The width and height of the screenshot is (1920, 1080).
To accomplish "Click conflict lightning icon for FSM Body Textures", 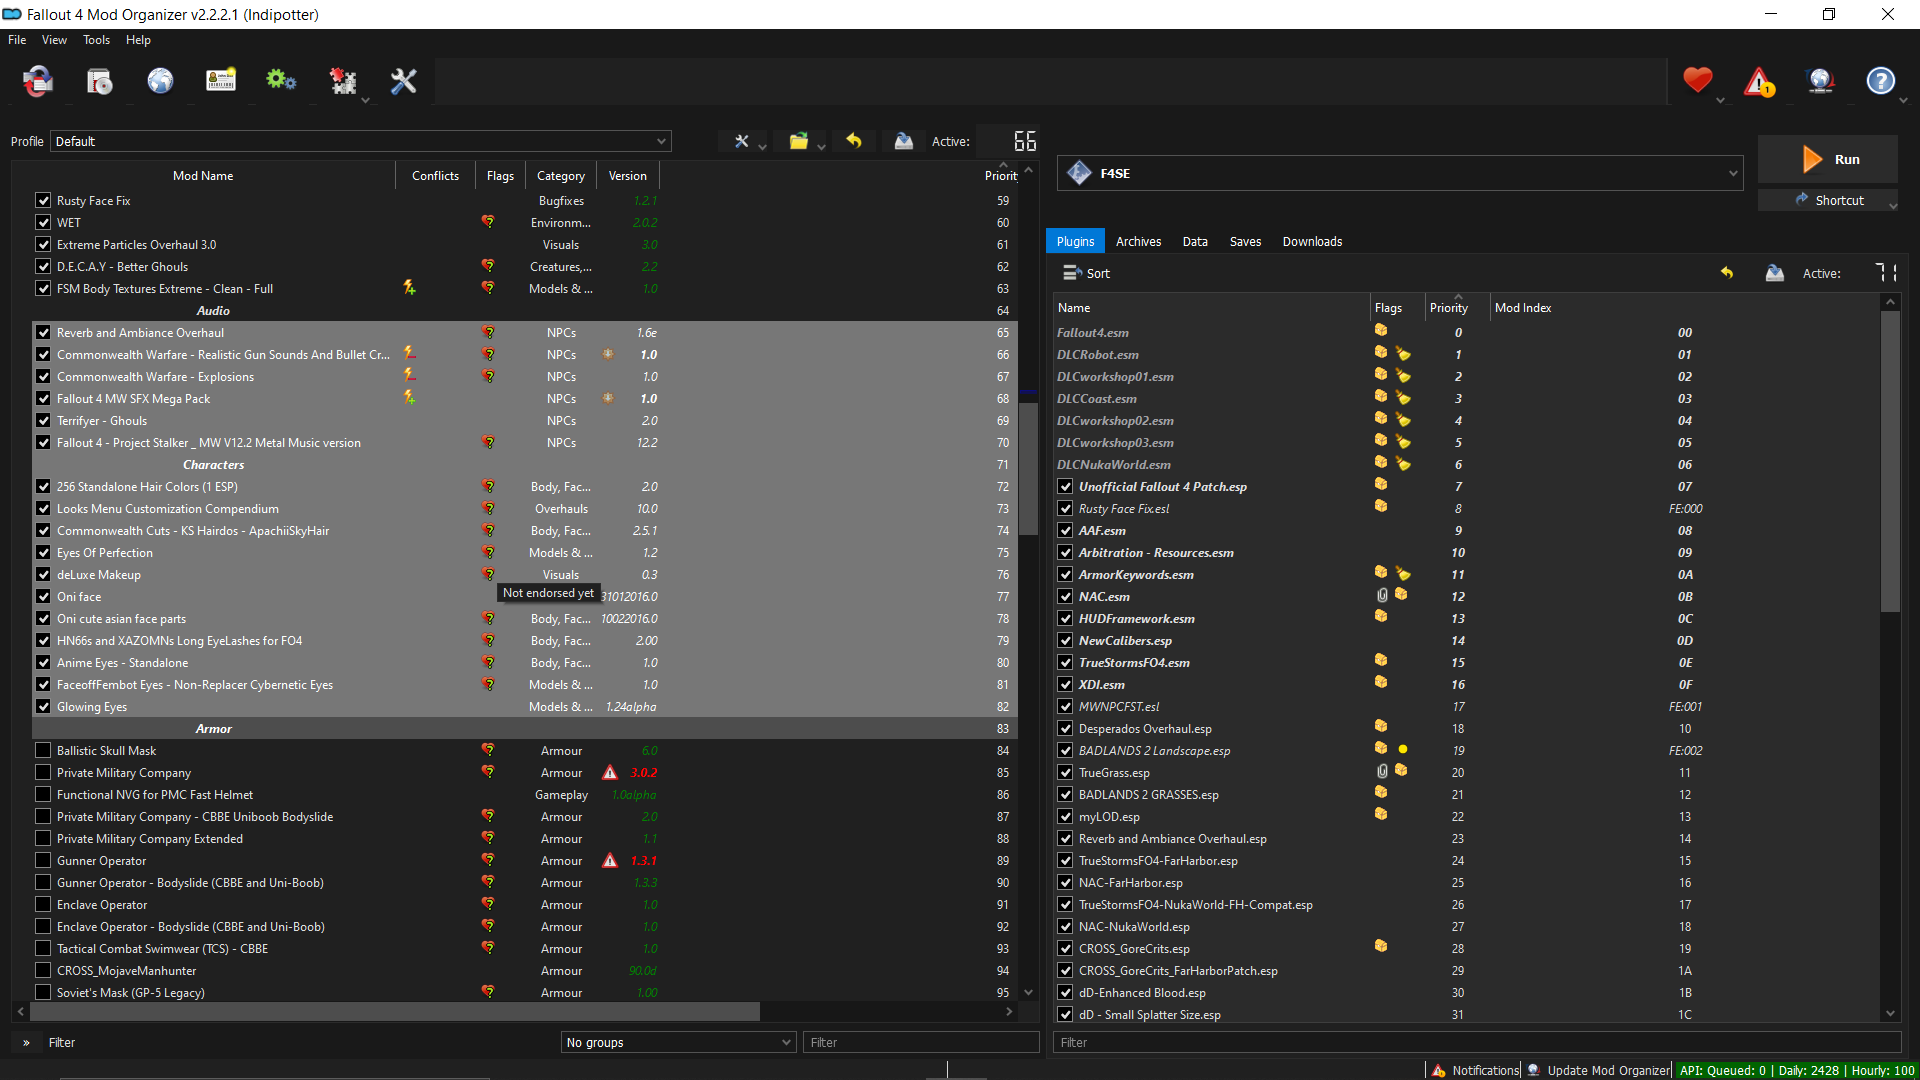I will pyautogui.click(x=409, y=288).
